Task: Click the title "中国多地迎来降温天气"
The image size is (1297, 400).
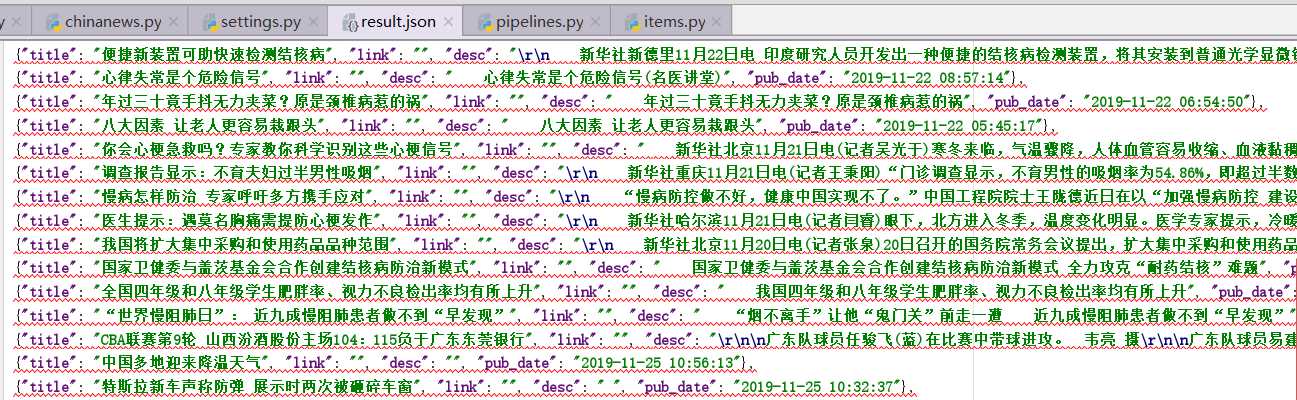Action: pyautogui.click(x=179, y=363)
